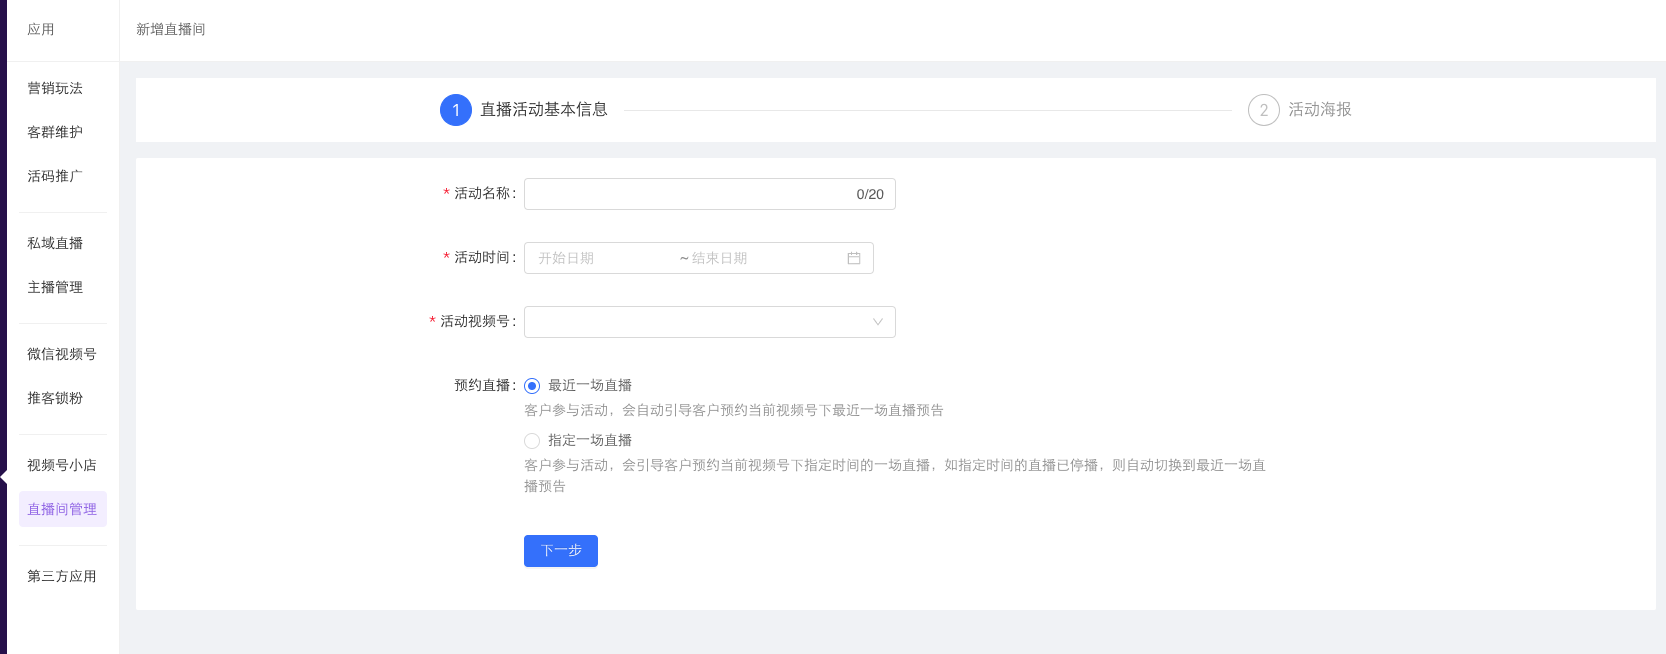The height and width of the screenshot is (654, 1666).
Task: Open 第三方应用 in the sidebar
Action: [62, 577]
